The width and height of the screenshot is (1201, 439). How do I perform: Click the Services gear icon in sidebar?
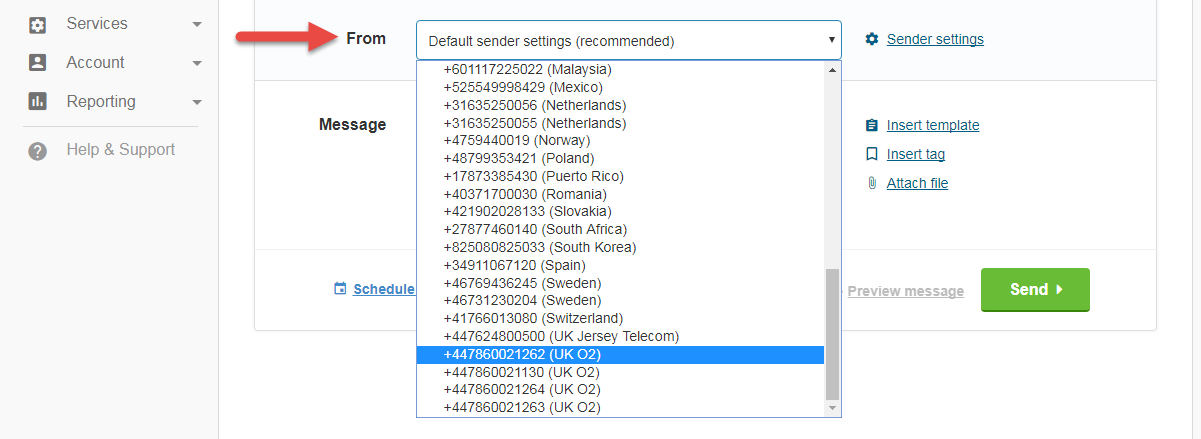click(x=38, y=24)
